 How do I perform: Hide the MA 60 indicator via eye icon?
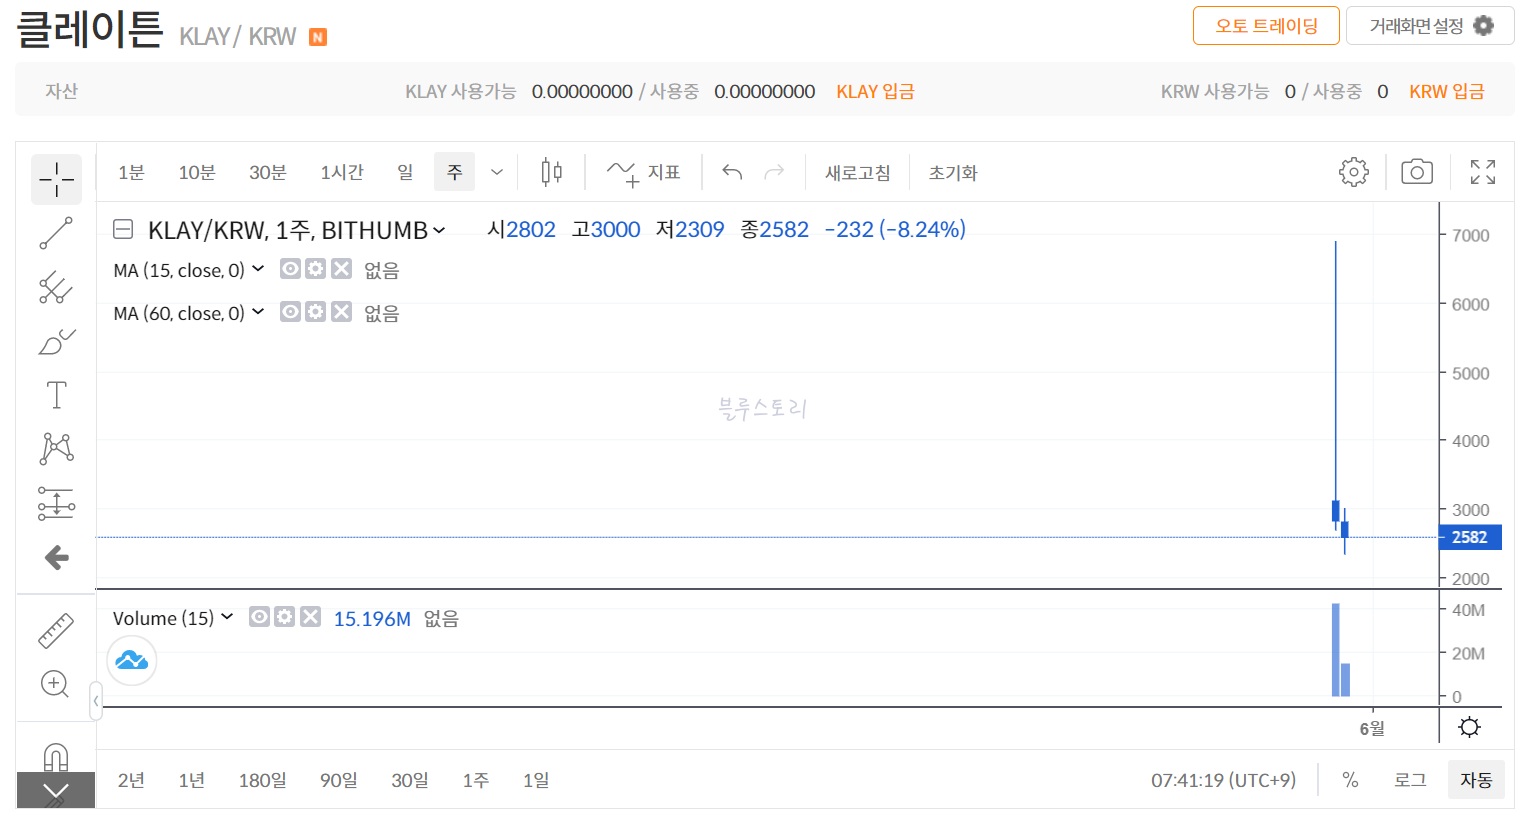tap(290, 312)
